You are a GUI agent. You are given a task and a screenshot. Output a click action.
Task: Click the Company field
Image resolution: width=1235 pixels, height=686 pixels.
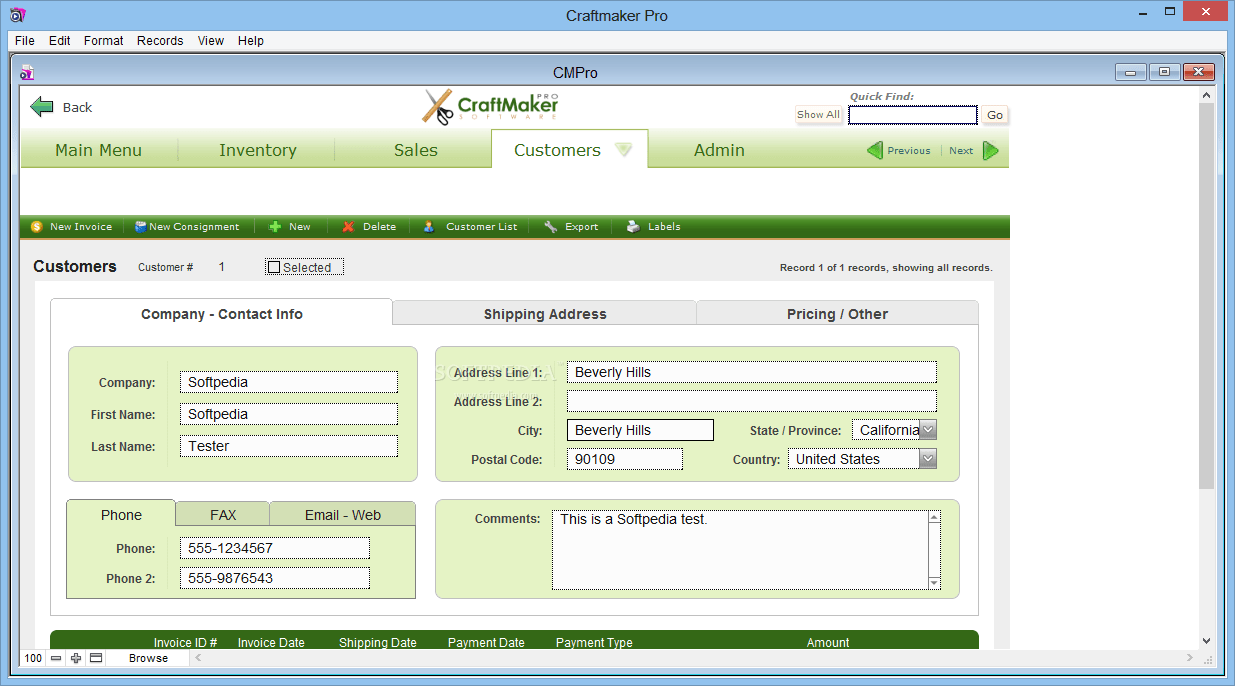289,382
